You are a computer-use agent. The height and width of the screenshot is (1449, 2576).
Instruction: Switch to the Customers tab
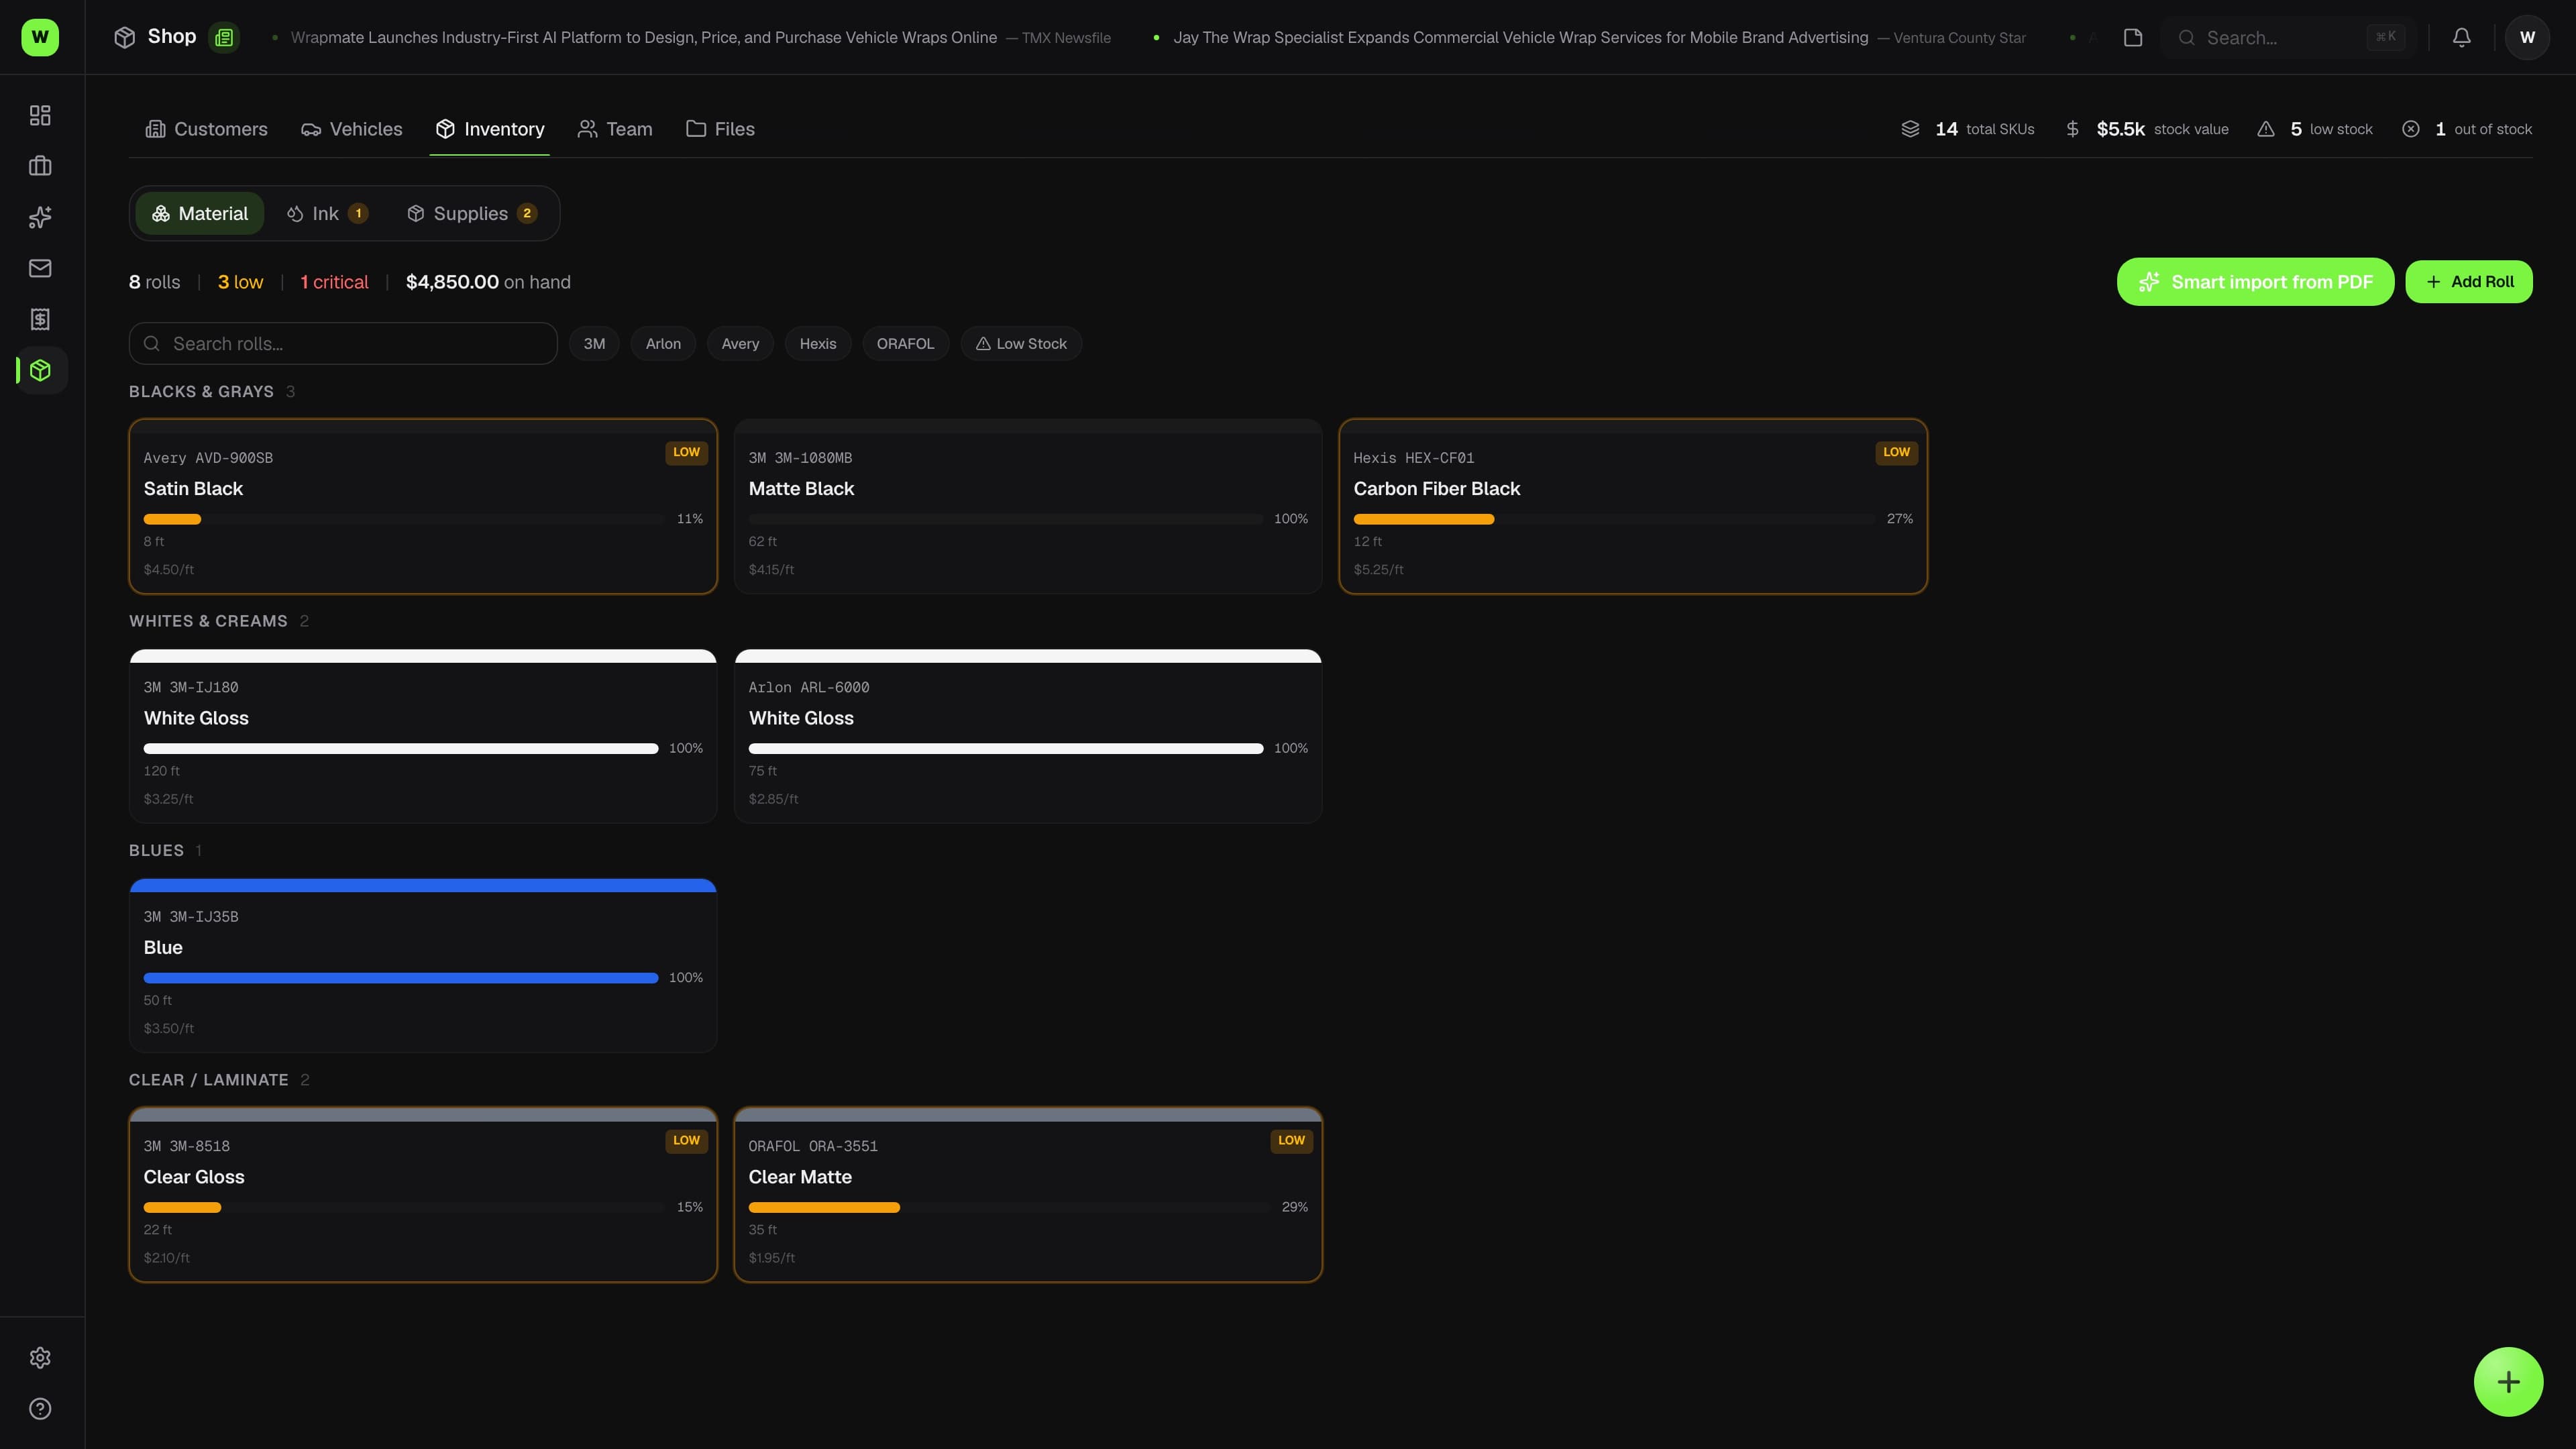206,129
